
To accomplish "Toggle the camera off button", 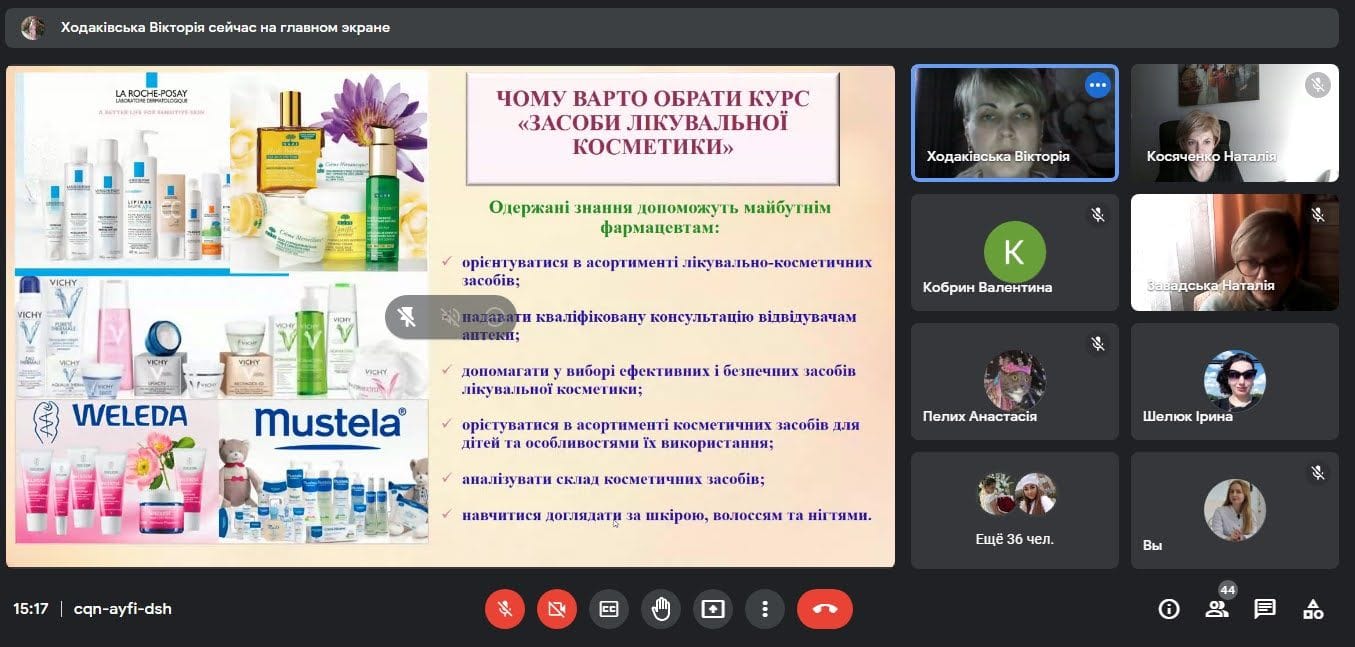I will (x=557, y=608).
